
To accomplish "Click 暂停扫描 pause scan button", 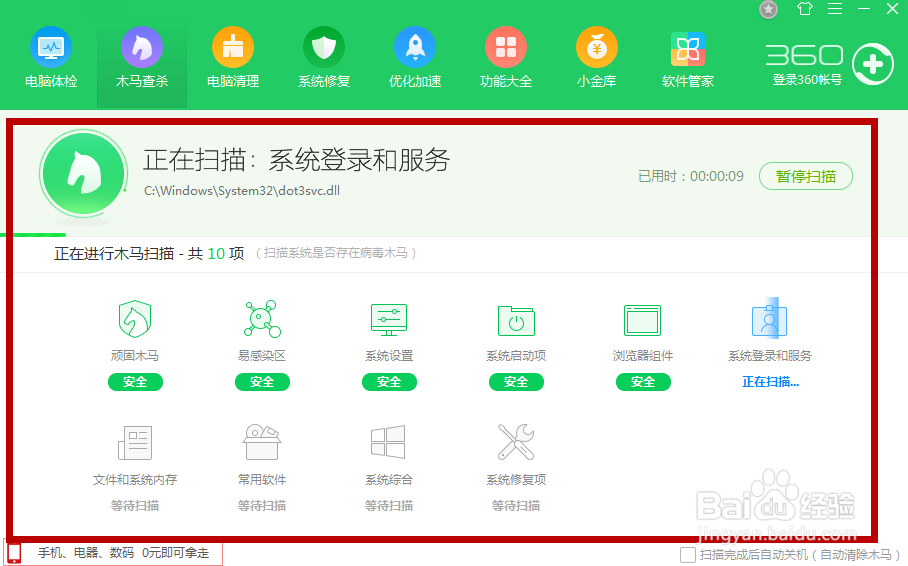I will (x=806, y=176).
